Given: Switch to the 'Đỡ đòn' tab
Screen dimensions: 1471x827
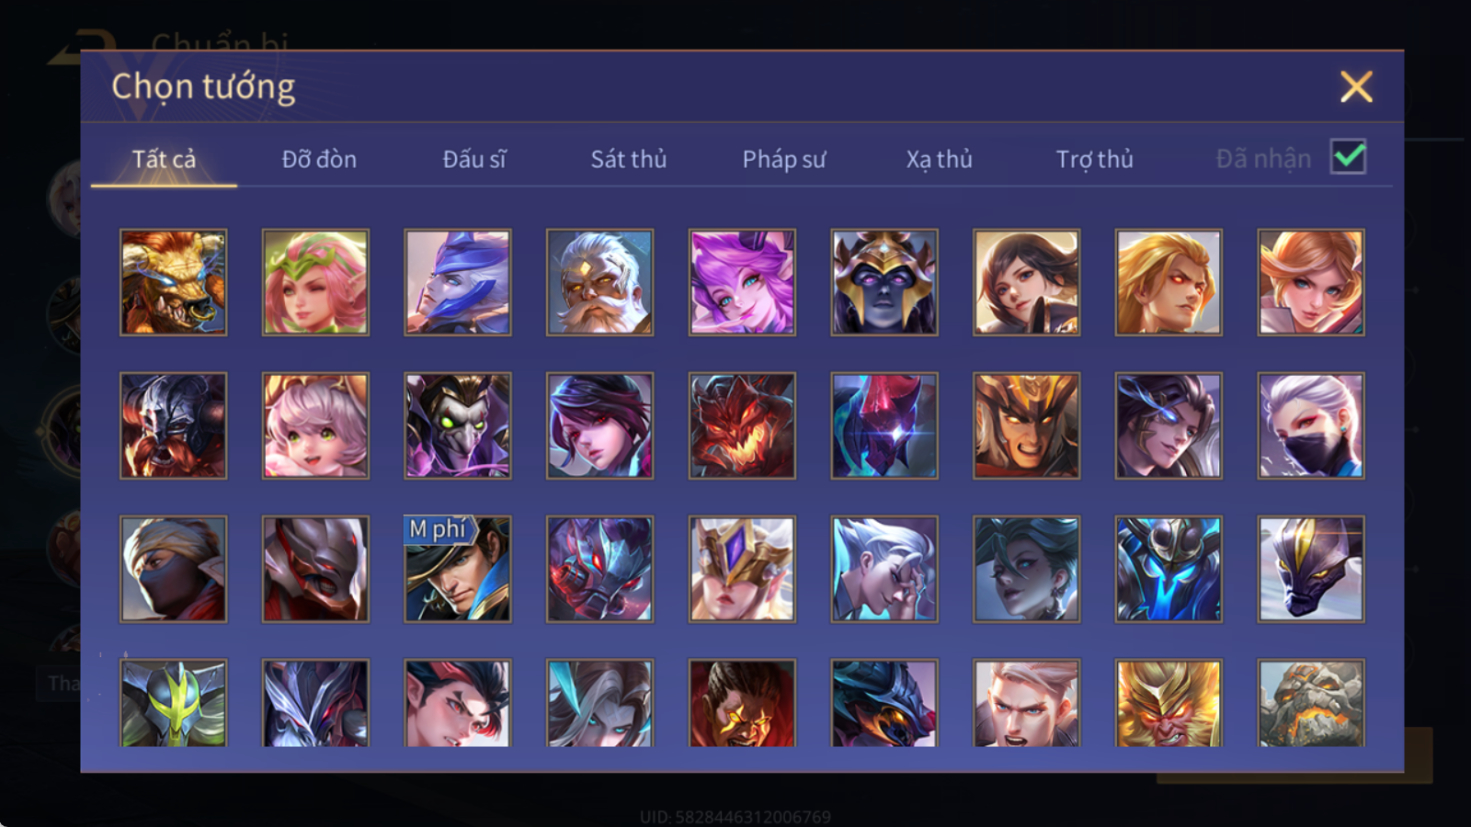Looking at the screenshot, I should click(319, 159).
